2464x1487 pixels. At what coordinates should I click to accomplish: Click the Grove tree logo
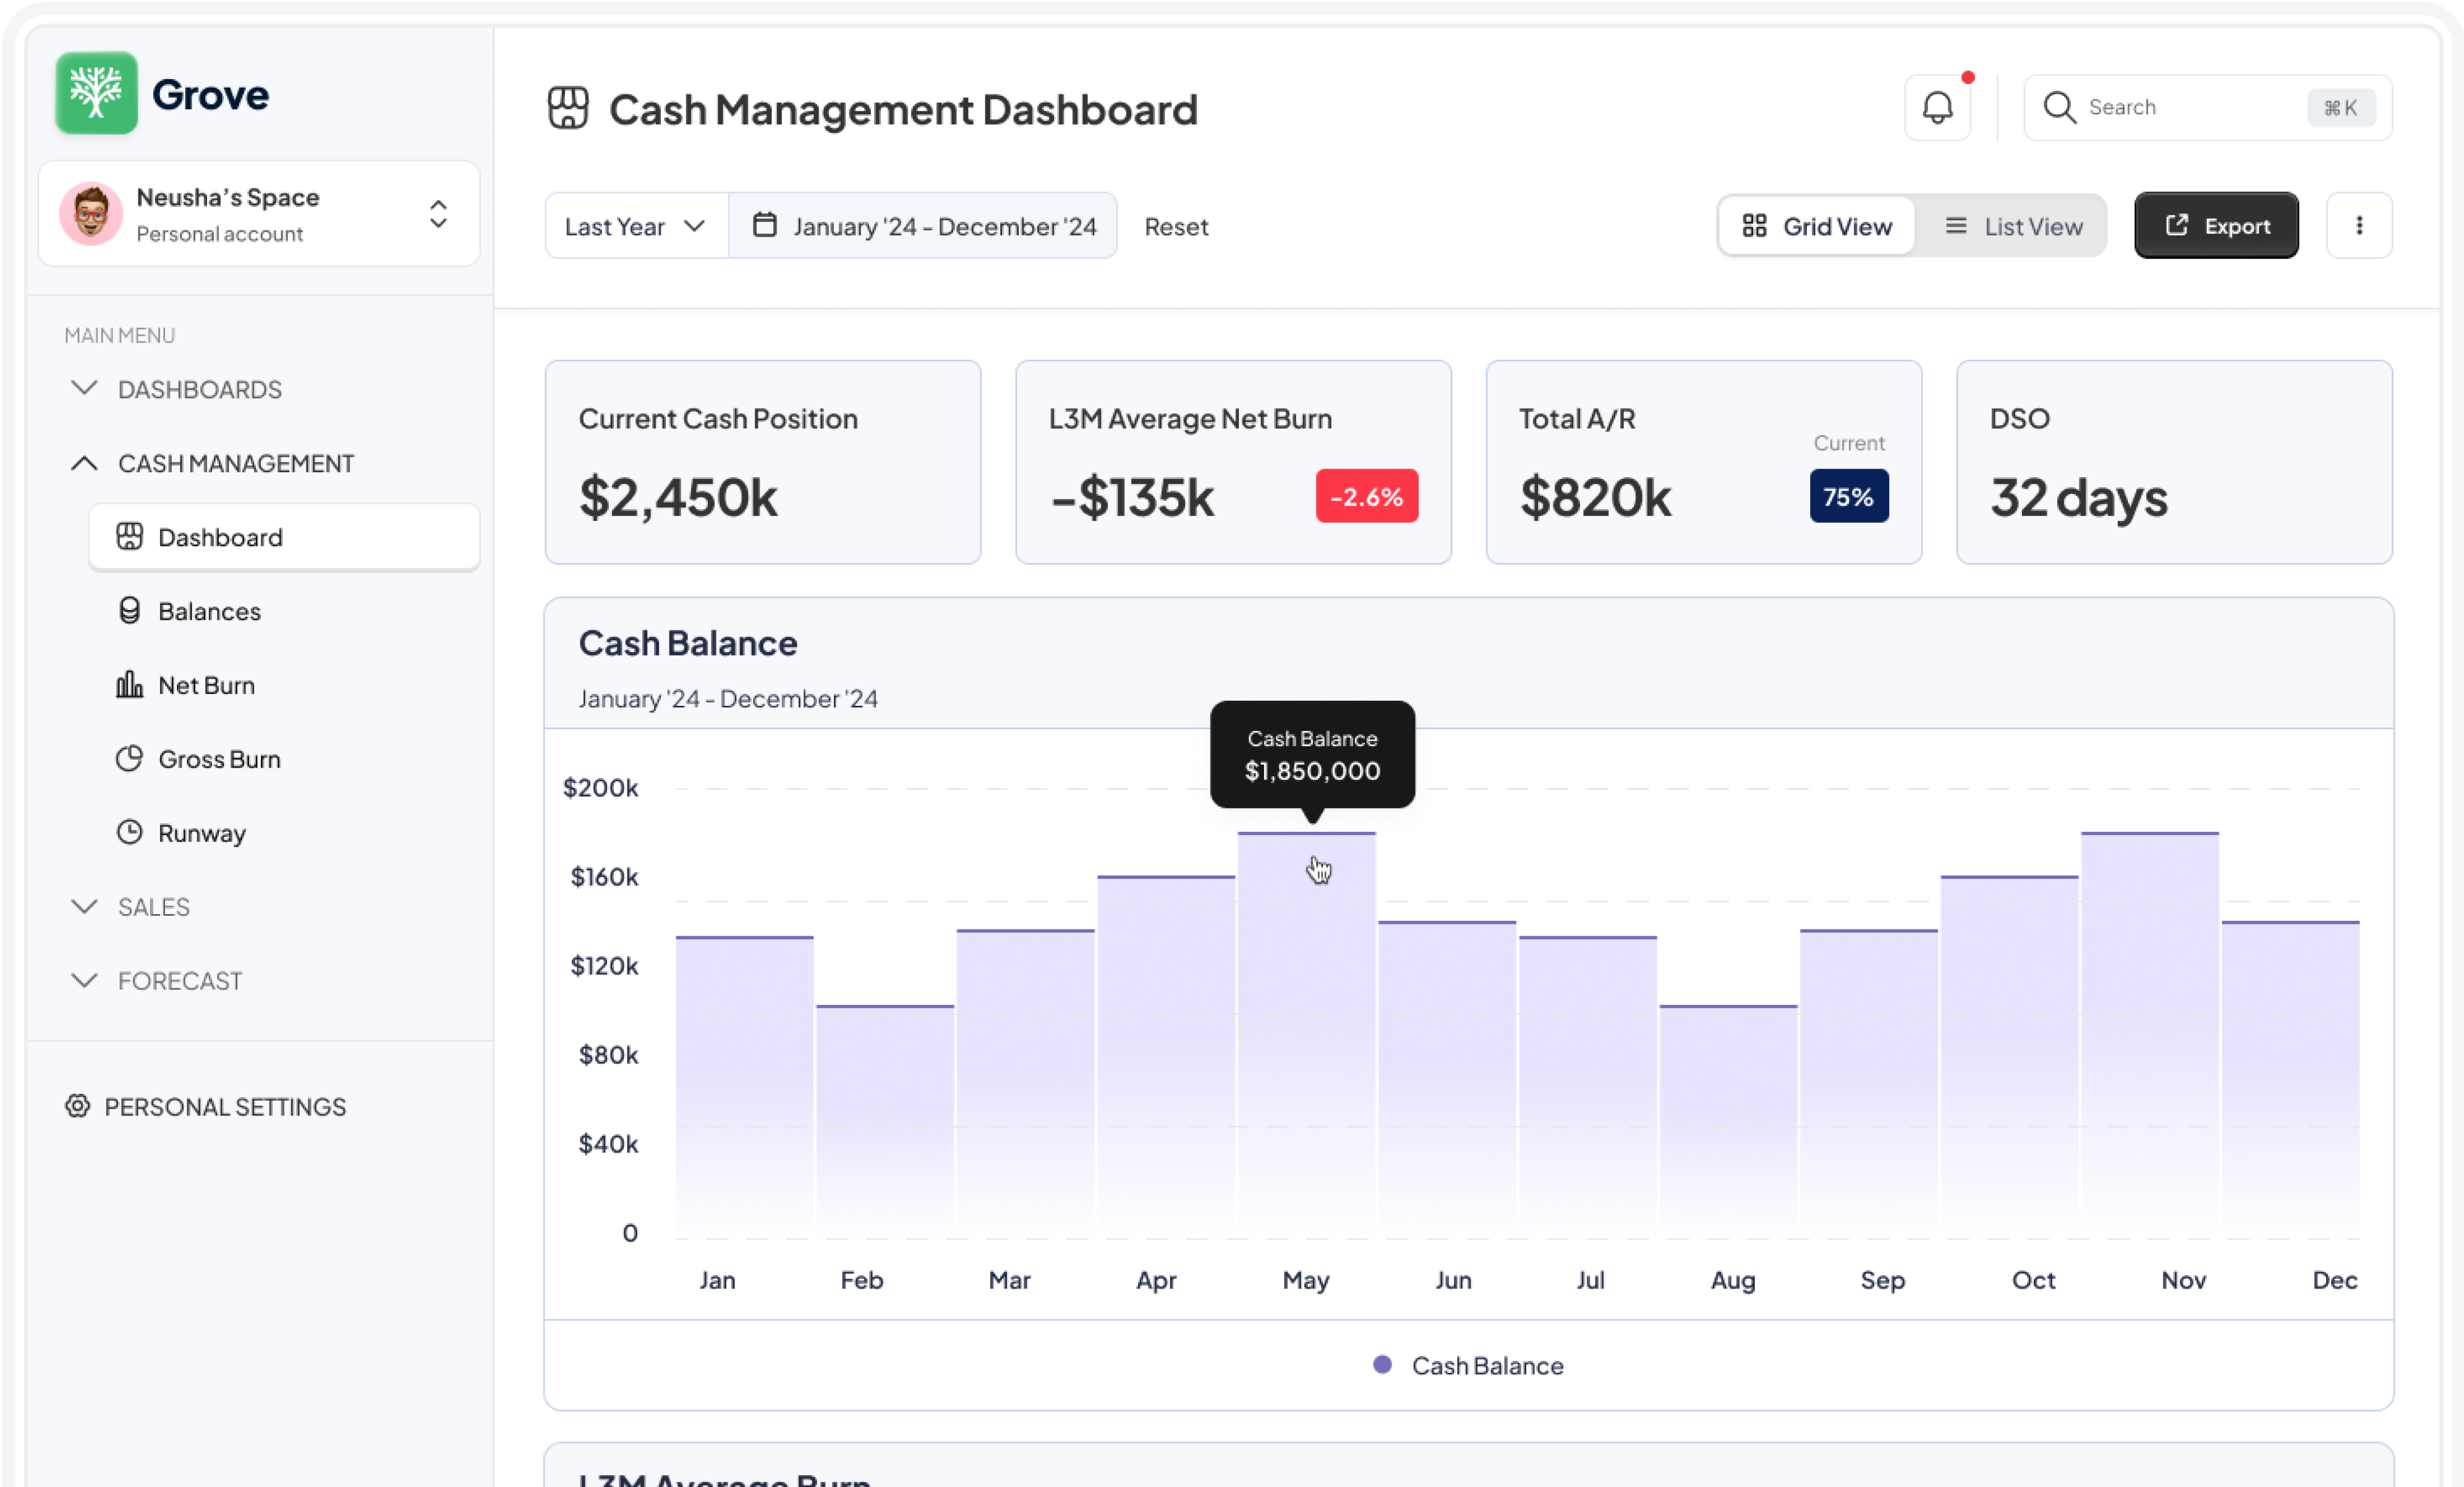96,93
